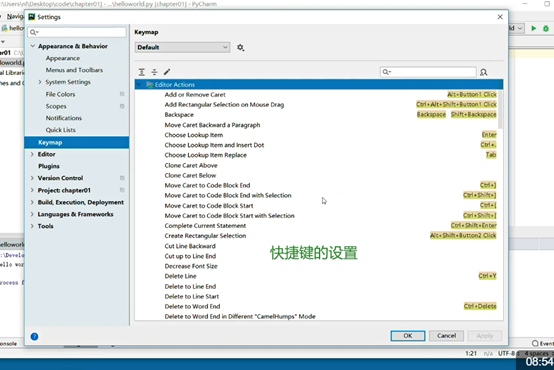Click the Expand All icon in Keymap toolbar

[142, 72]
